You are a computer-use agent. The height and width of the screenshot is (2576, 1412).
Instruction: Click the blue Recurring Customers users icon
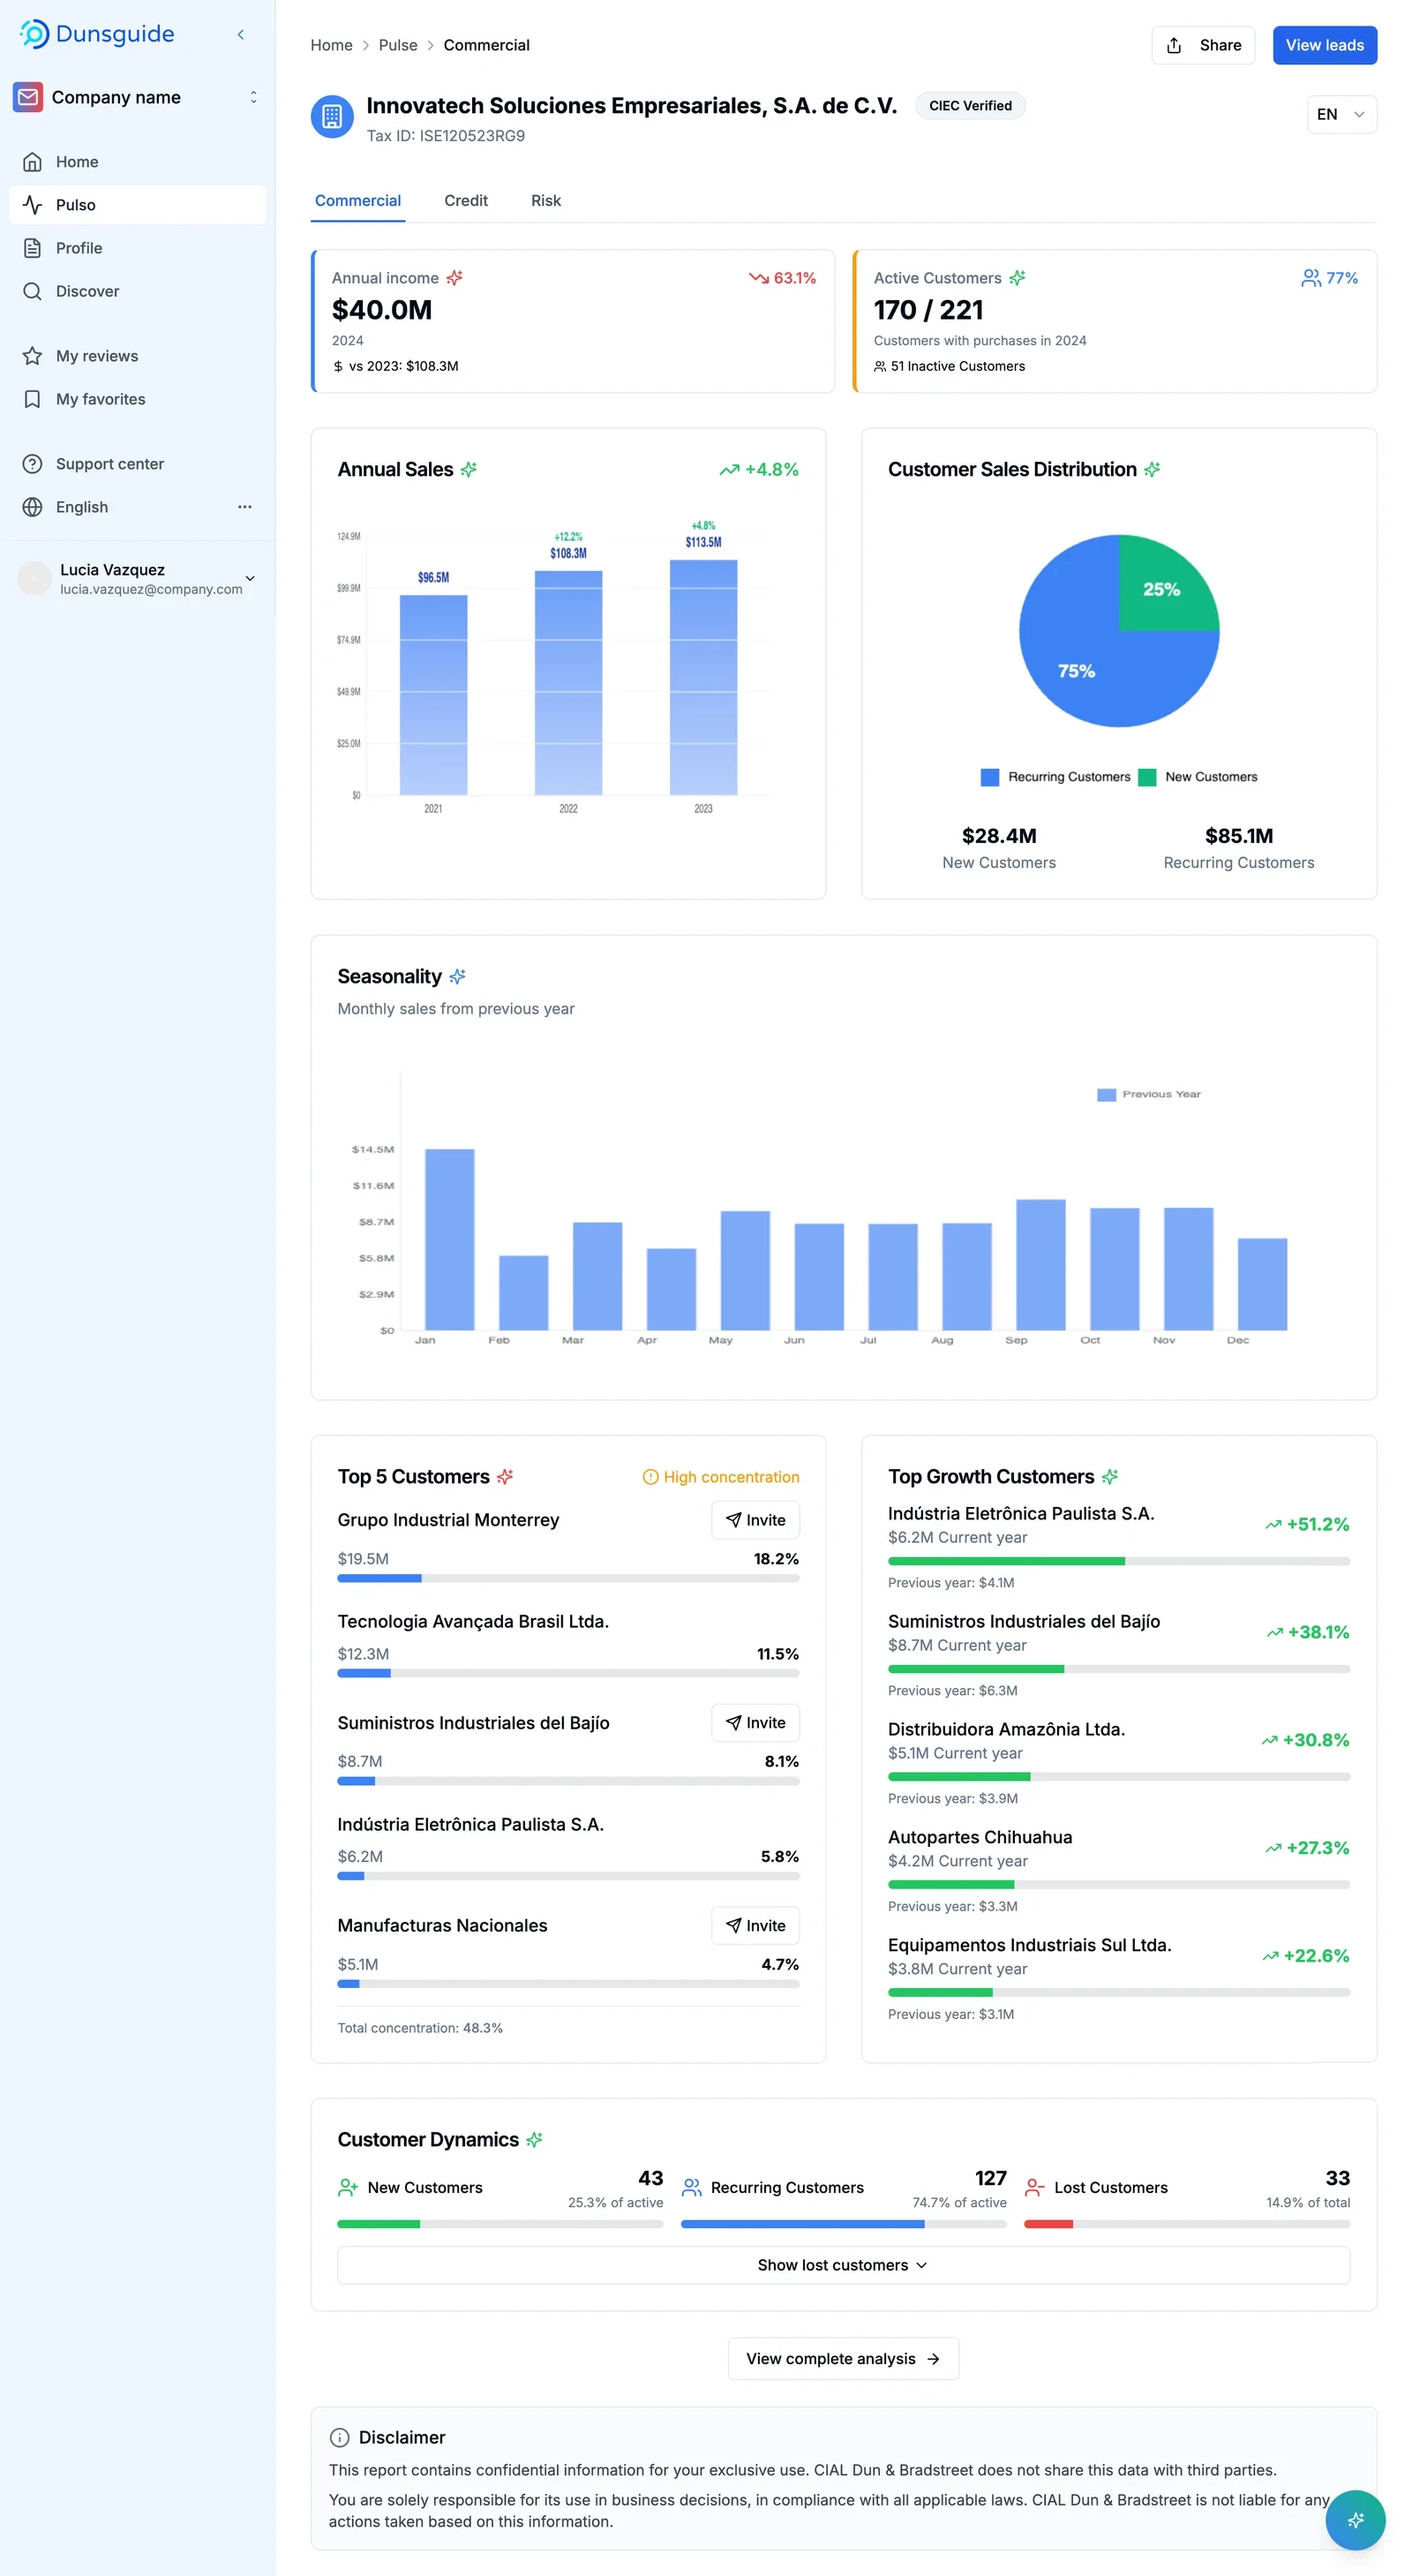coord(691,2187)
